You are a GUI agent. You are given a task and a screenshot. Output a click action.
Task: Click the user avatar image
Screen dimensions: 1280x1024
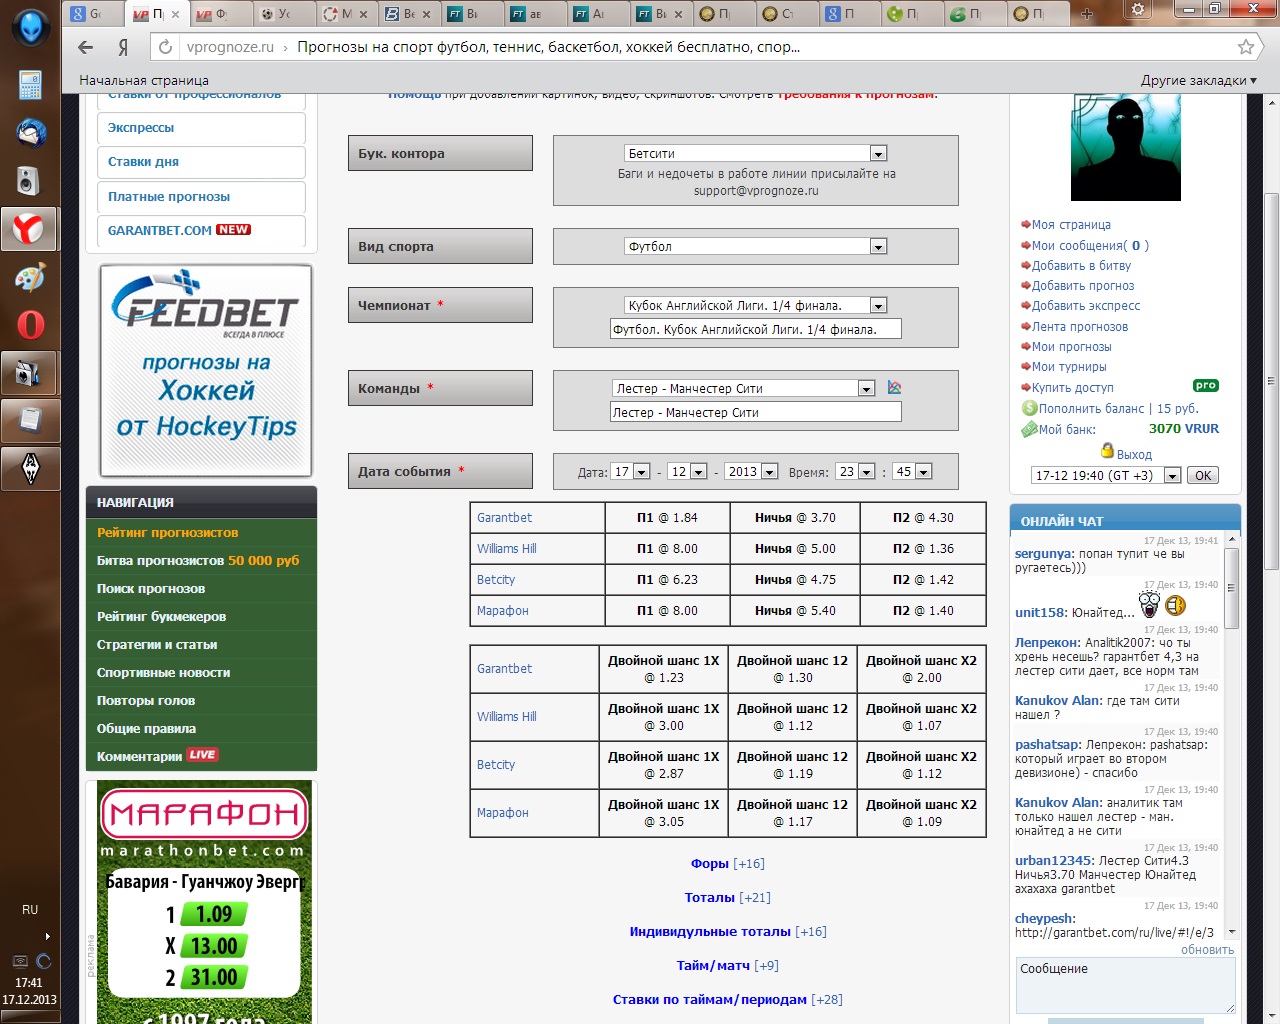1126,148
